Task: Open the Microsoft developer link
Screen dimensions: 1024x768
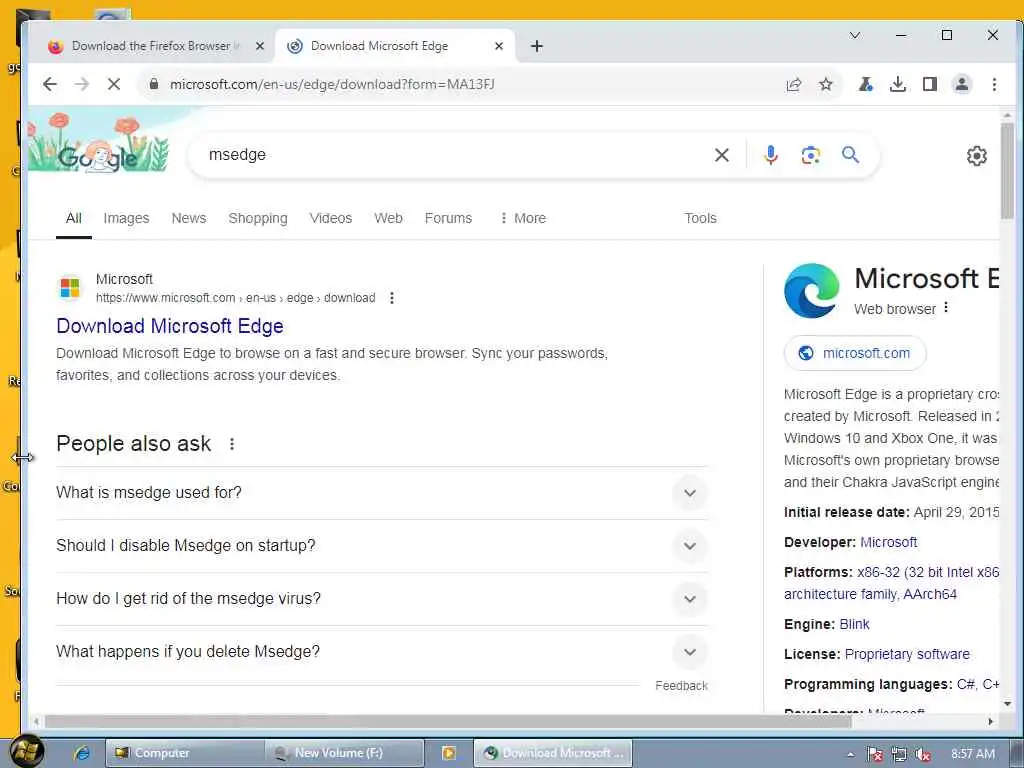Action: 888,542
